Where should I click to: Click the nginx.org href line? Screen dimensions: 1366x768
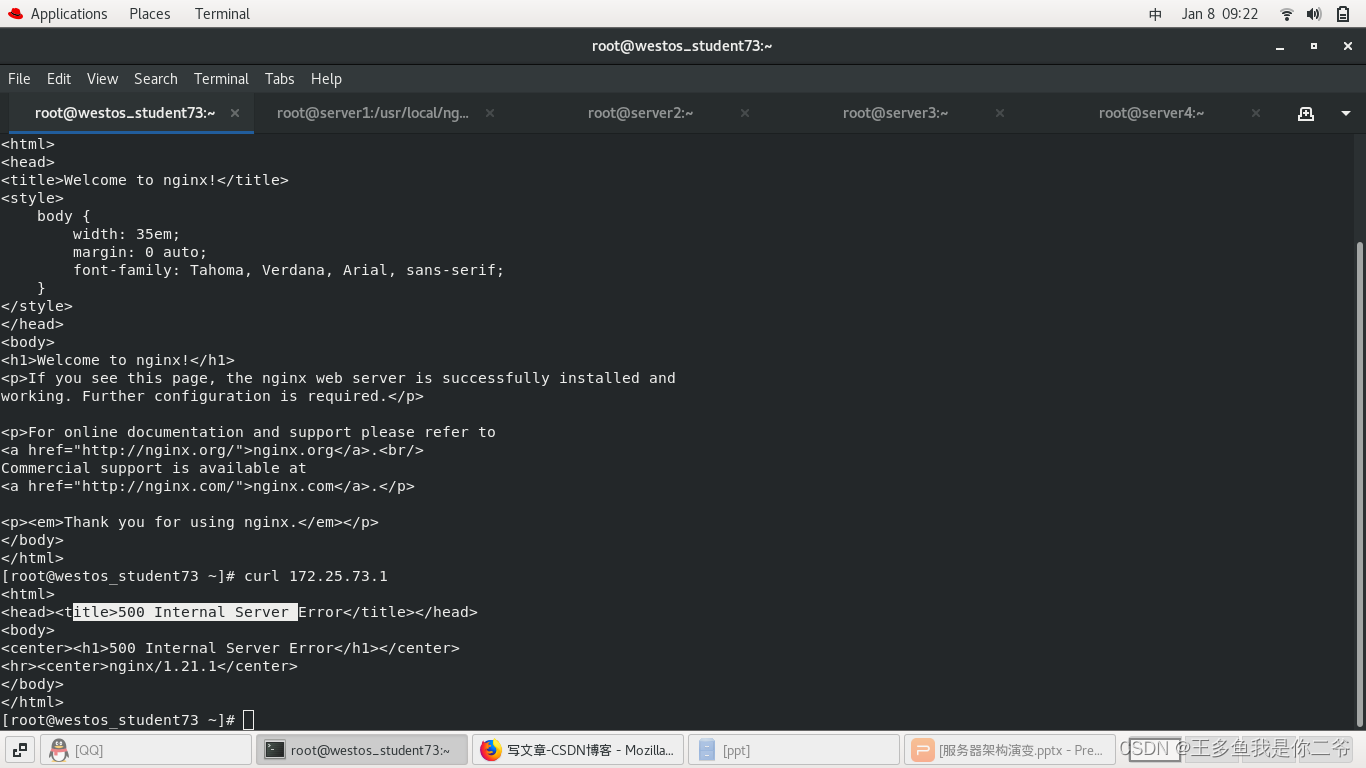[212, 450]
